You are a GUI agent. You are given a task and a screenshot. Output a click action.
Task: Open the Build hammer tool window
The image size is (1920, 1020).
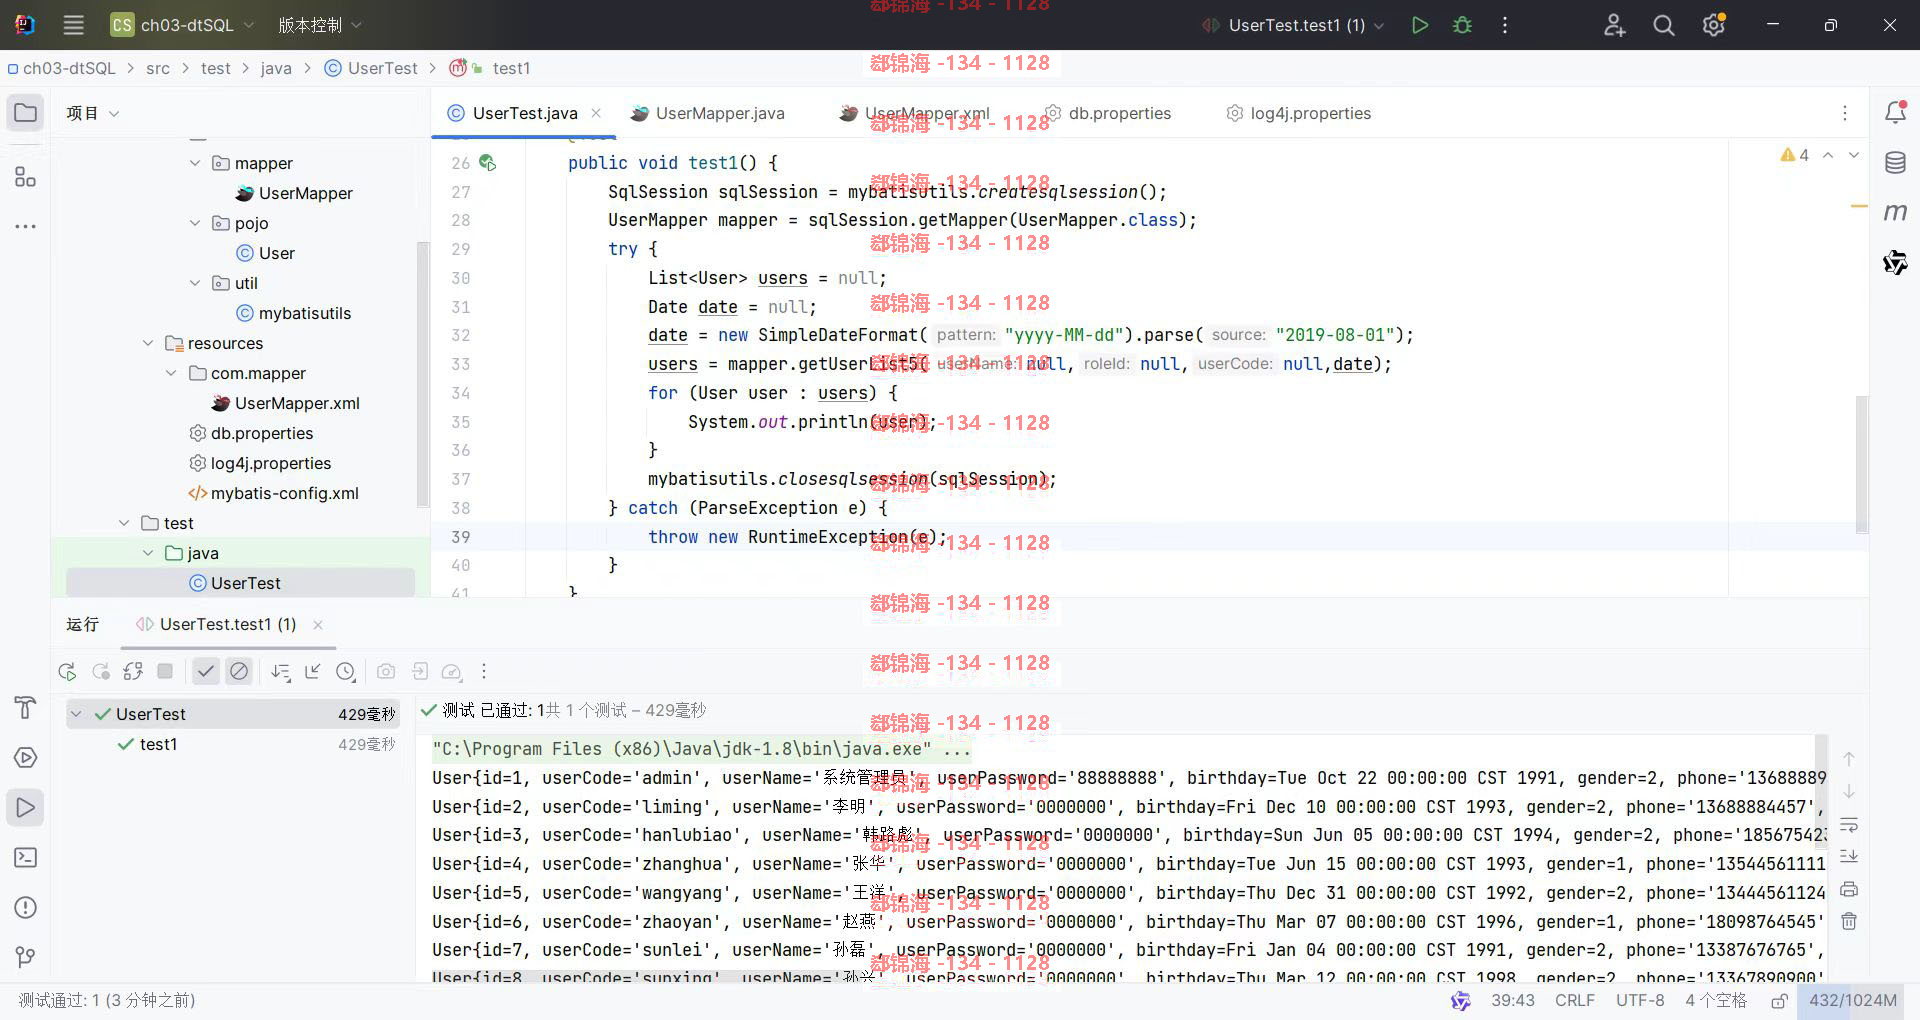pos(26,708)
